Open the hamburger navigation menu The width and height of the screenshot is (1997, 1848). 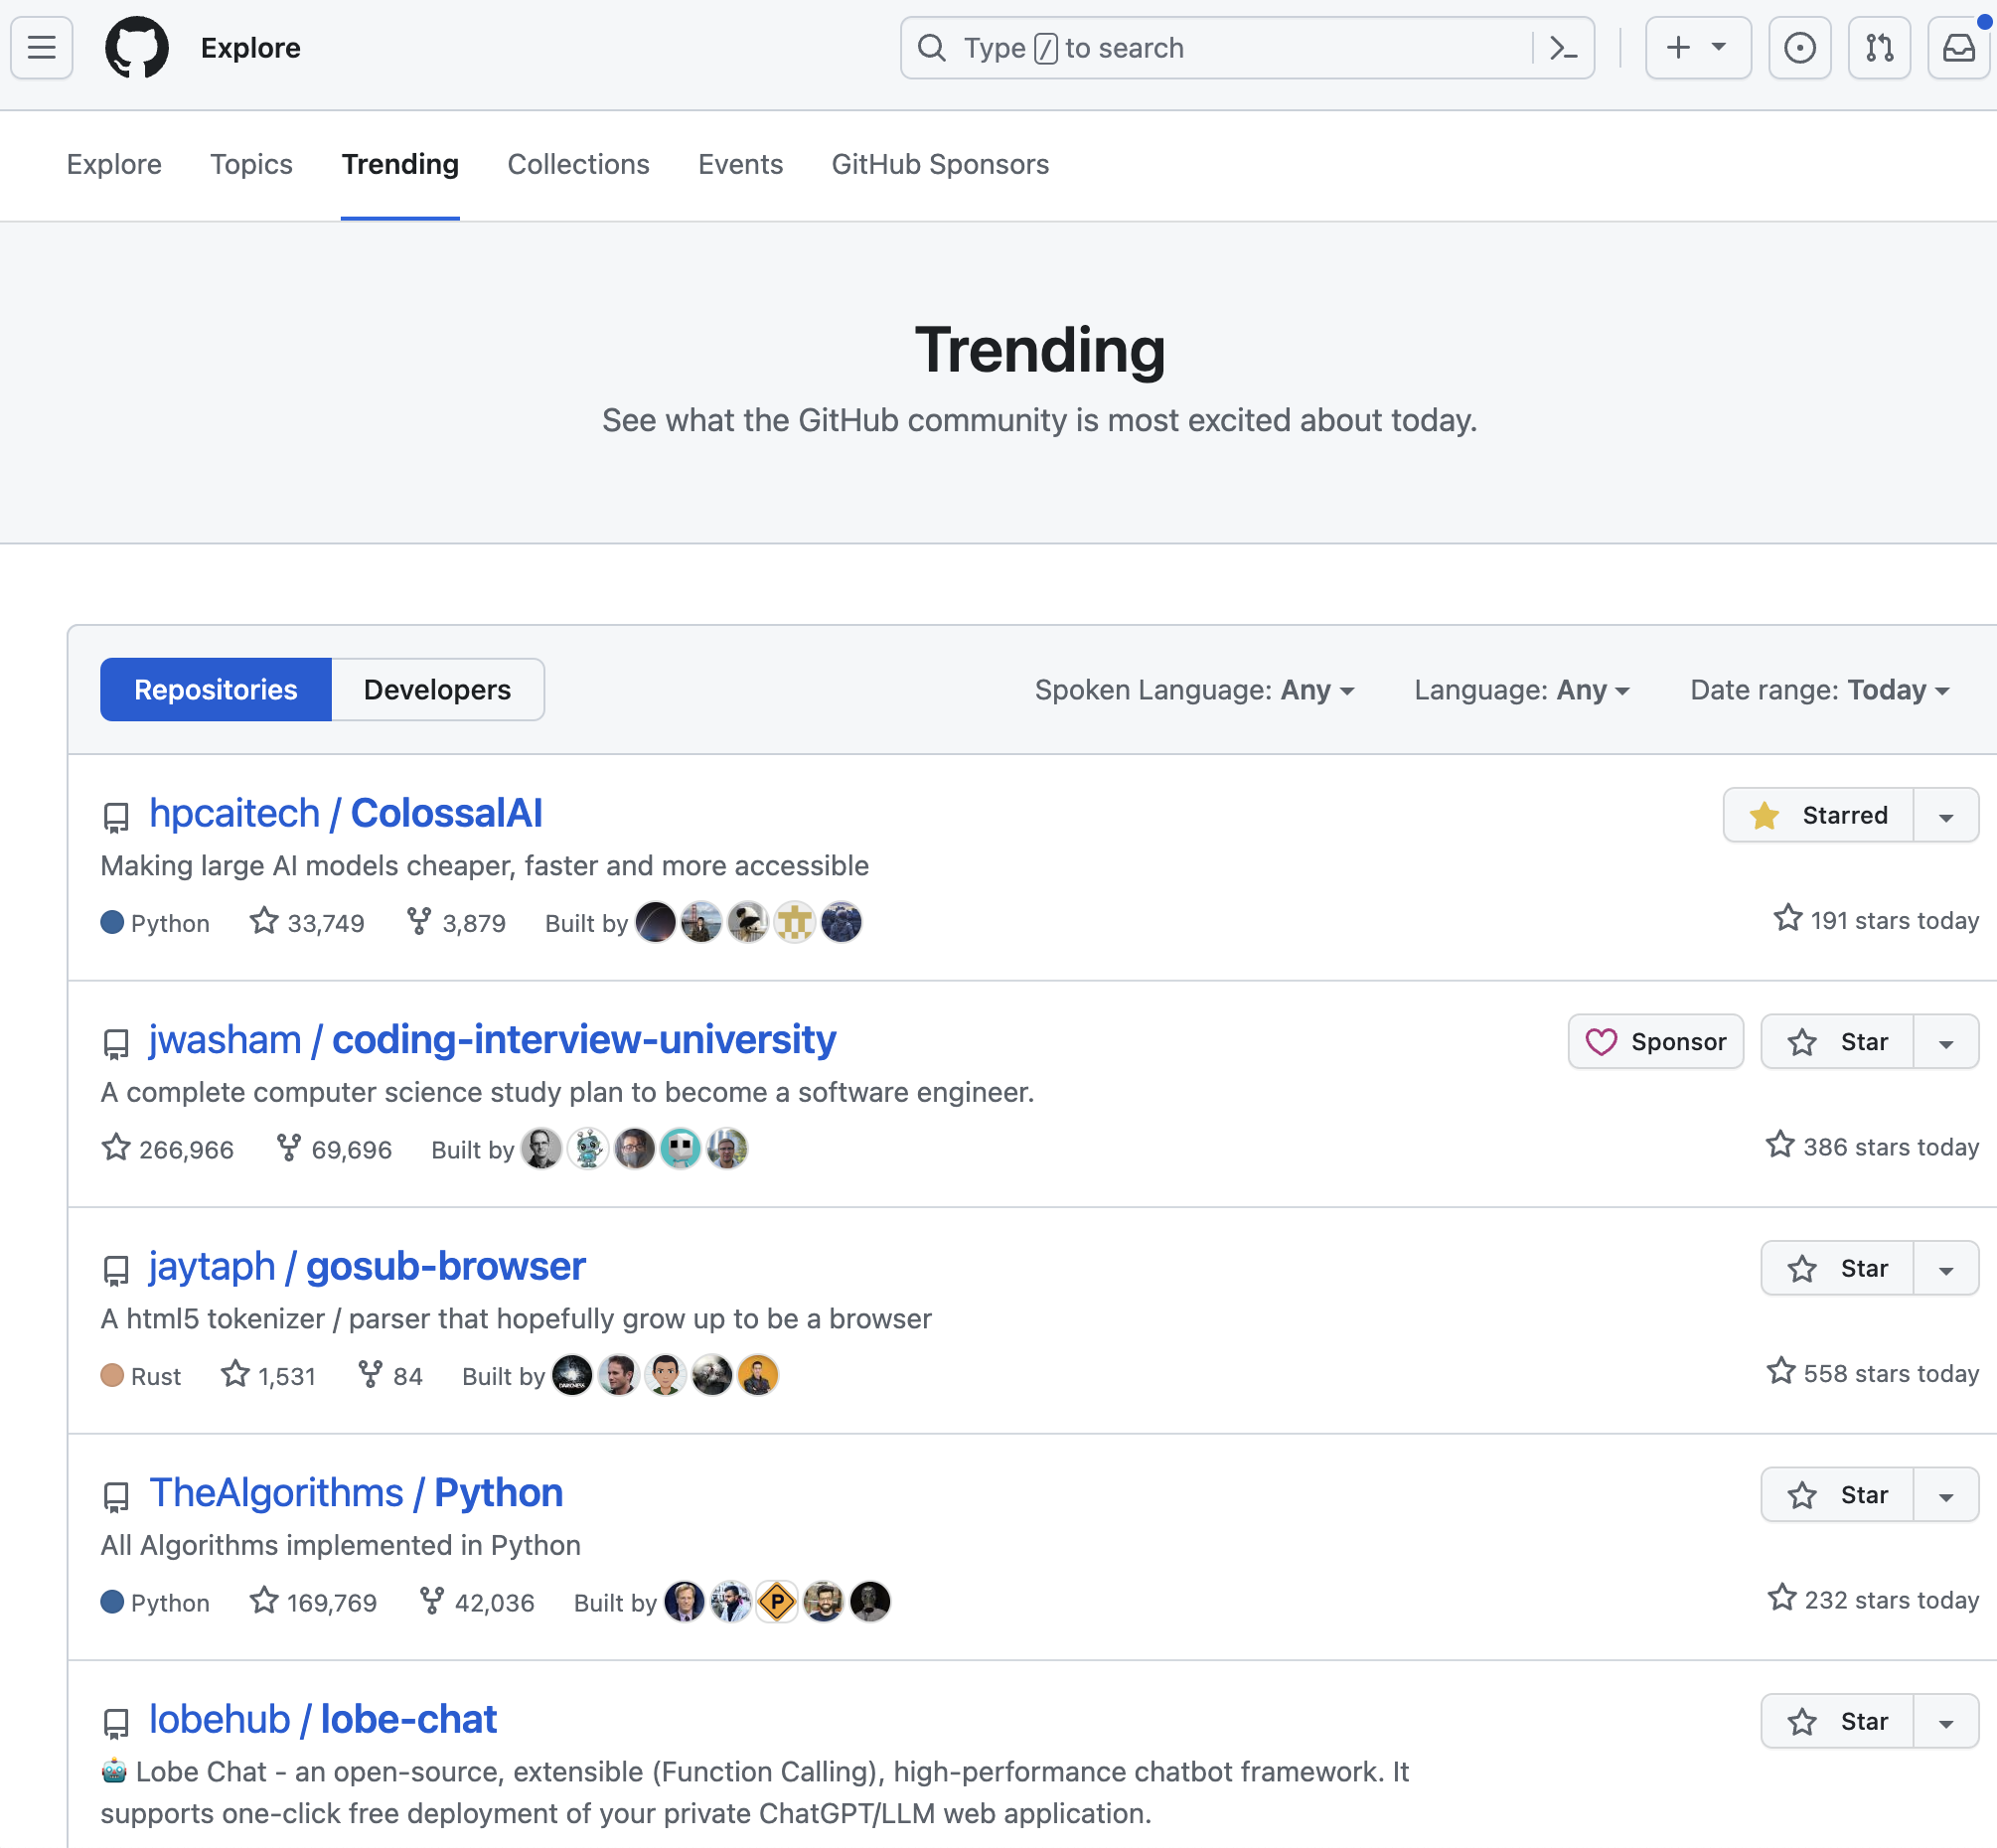pos(41,47)
